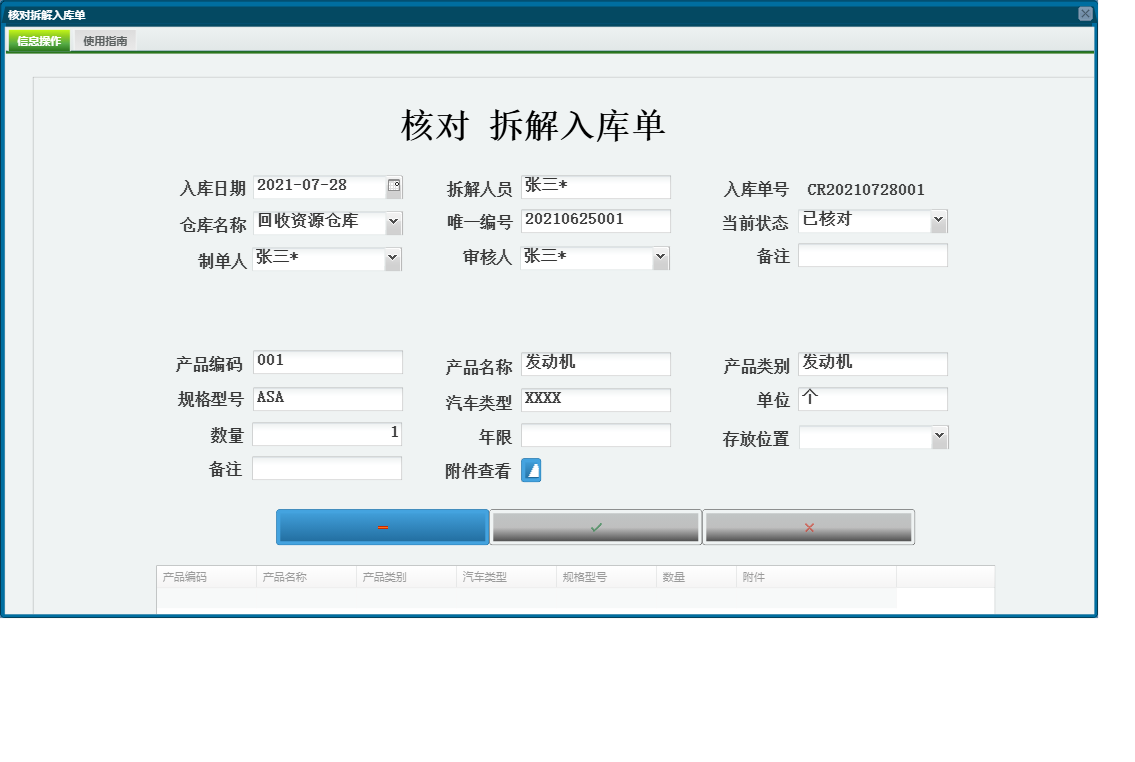Click the empty 年限 year field
This screenshot has height=762, width=1135.
pyautogui.click(x=595, y=434)
